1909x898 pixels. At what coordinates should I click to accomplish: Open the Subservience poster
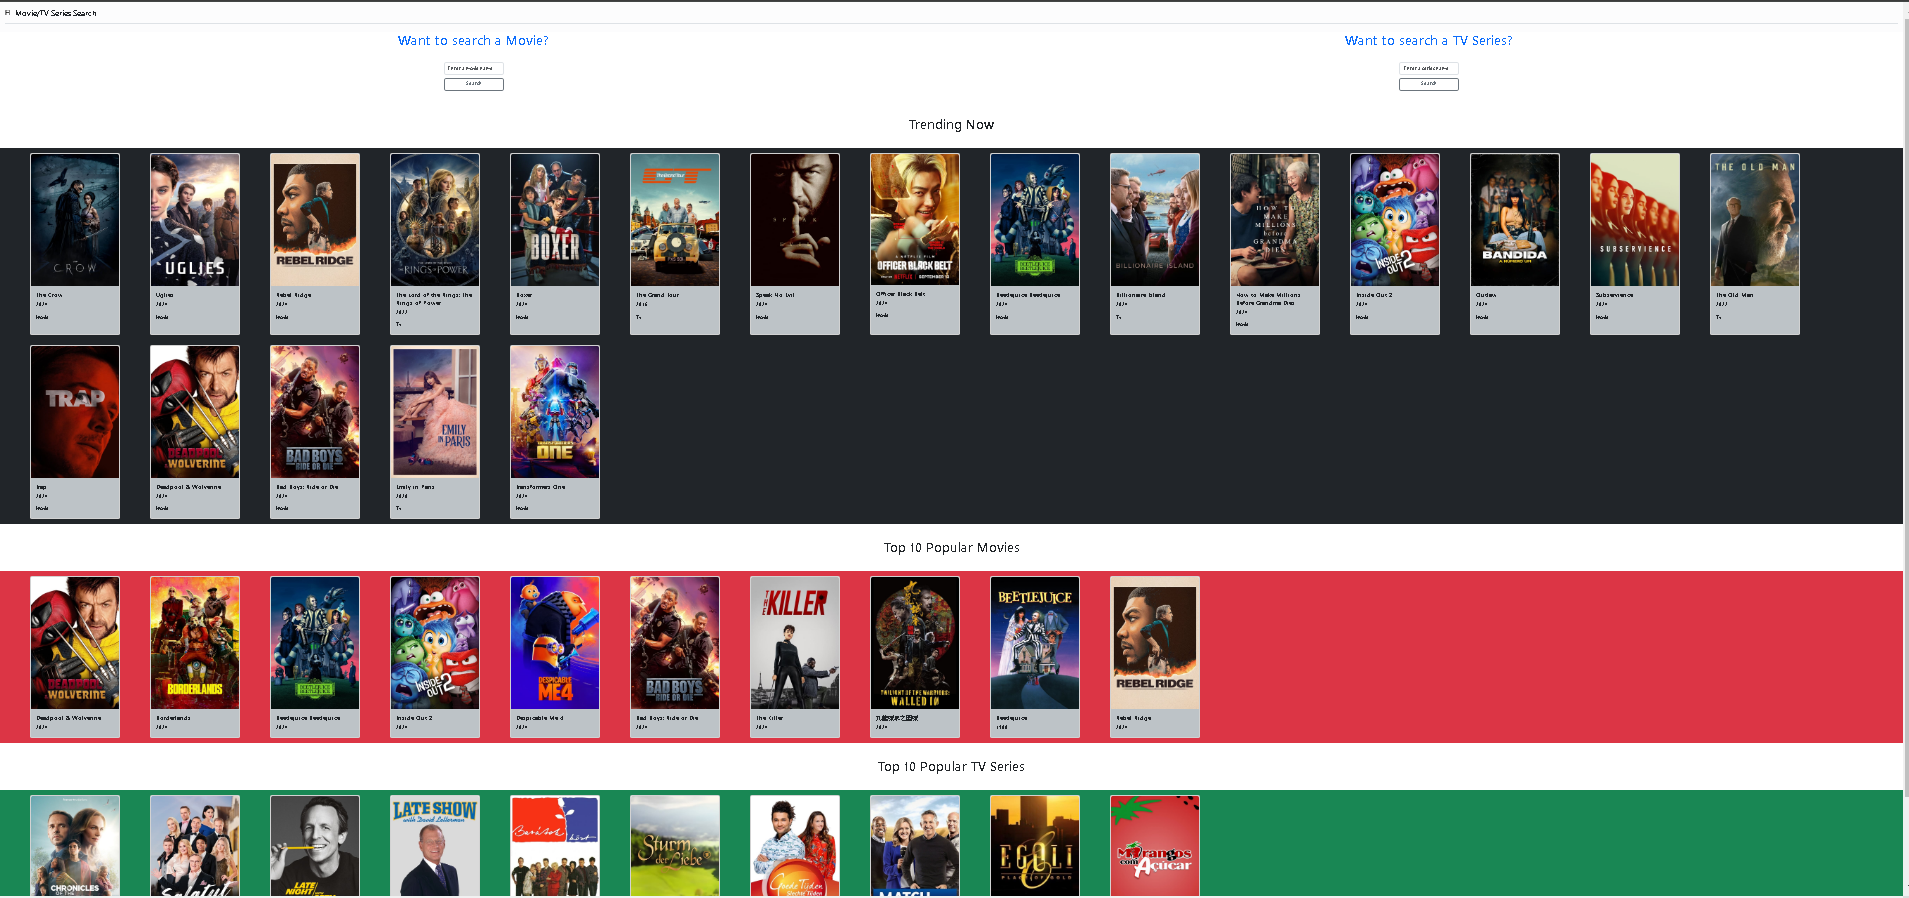click(x=1635, y=220)
